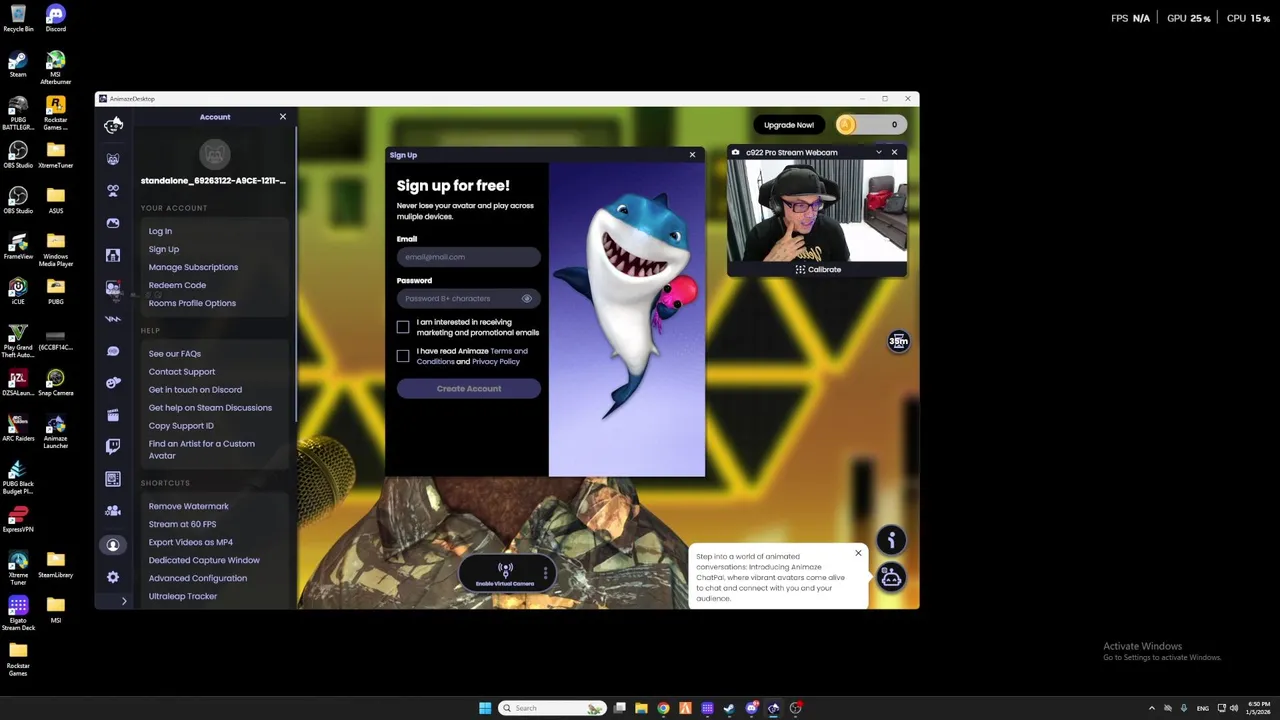This screenshot has height=720, width=1280.
Task: Open the Animaze logo icon in sidebar
Action: click(x=113, y=125)
